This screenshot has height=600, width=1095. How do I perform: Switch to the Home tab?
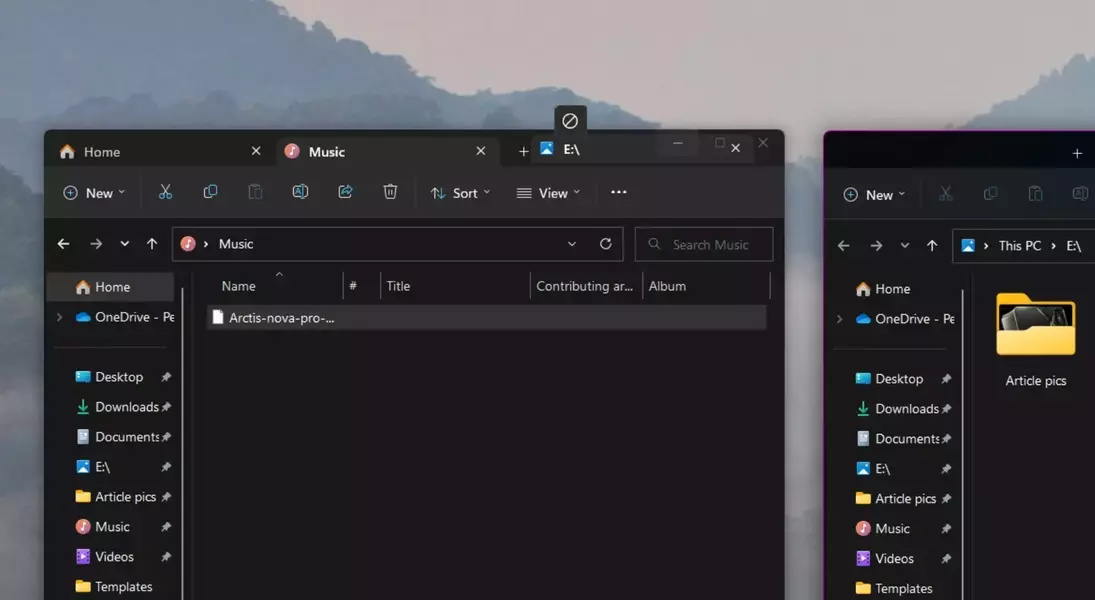pos(100,152)
